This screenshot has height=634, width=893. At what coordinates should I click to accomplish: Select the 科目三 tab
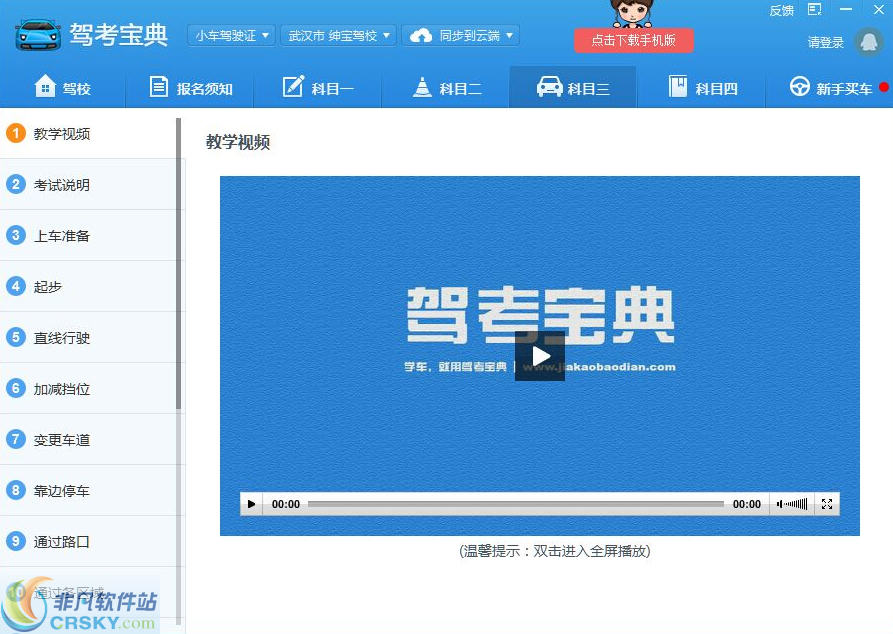573,88
